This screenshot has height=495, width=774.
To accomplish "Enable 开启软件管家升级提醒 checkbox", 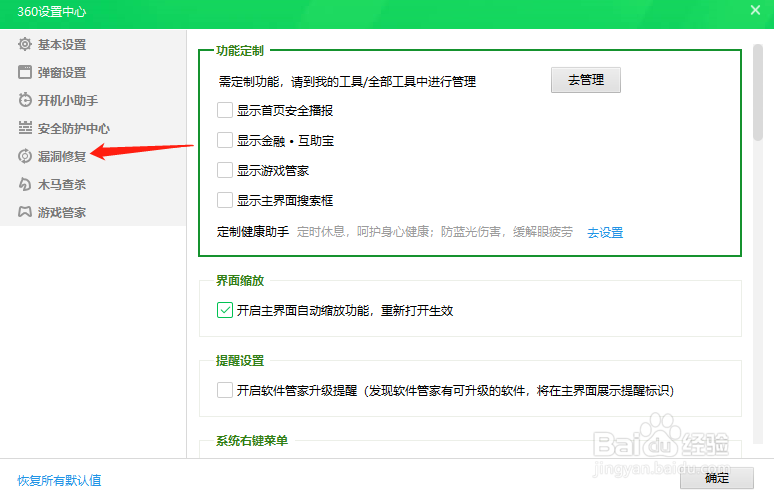I will [225, 390].
